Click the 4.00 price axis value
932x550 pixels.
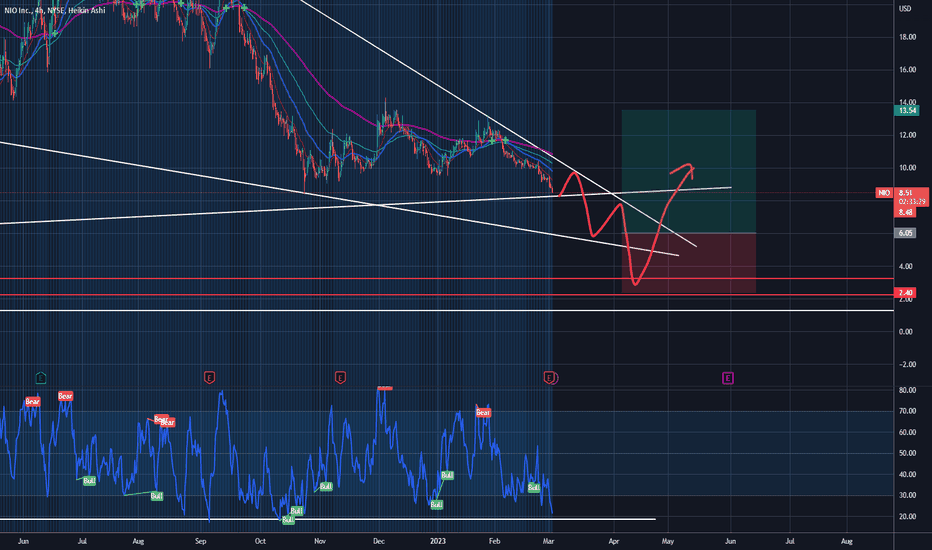click(x=906, y=266)
